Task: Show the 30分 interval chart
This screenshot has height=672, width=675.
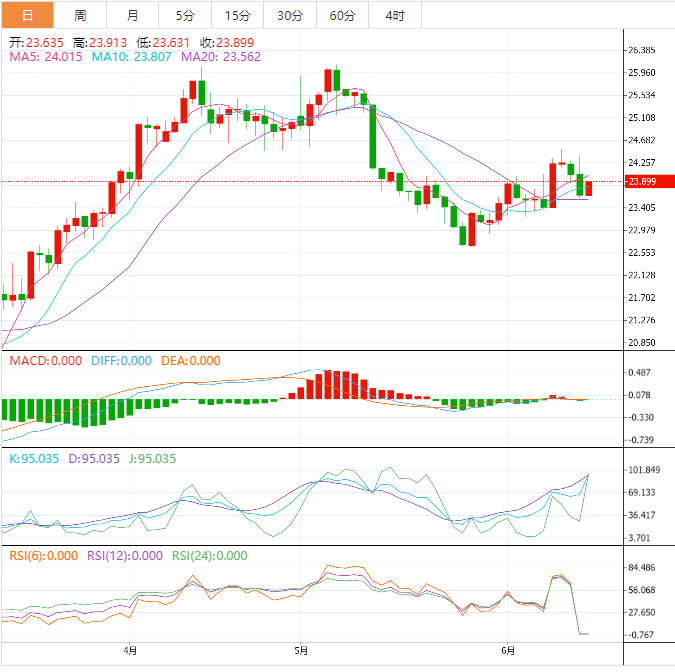Action: (290, 15)
